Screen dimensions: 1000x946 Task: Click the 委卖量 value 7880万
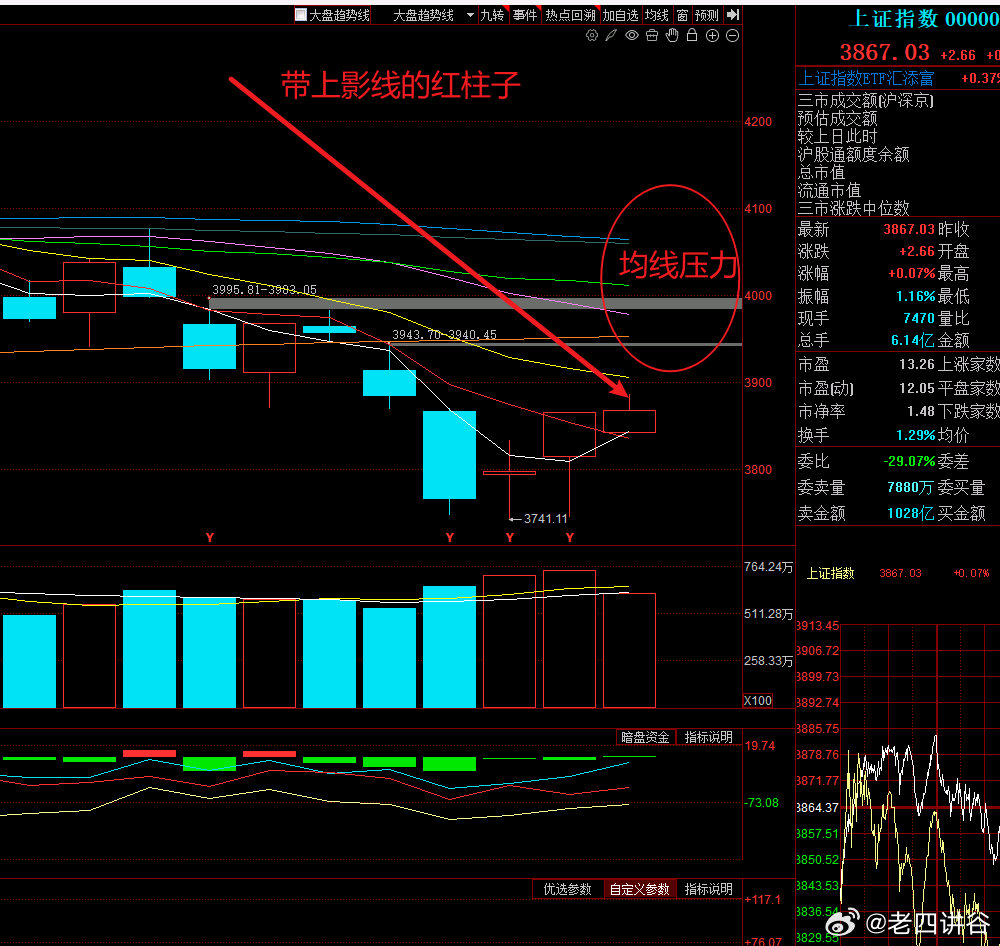point(910,487)
